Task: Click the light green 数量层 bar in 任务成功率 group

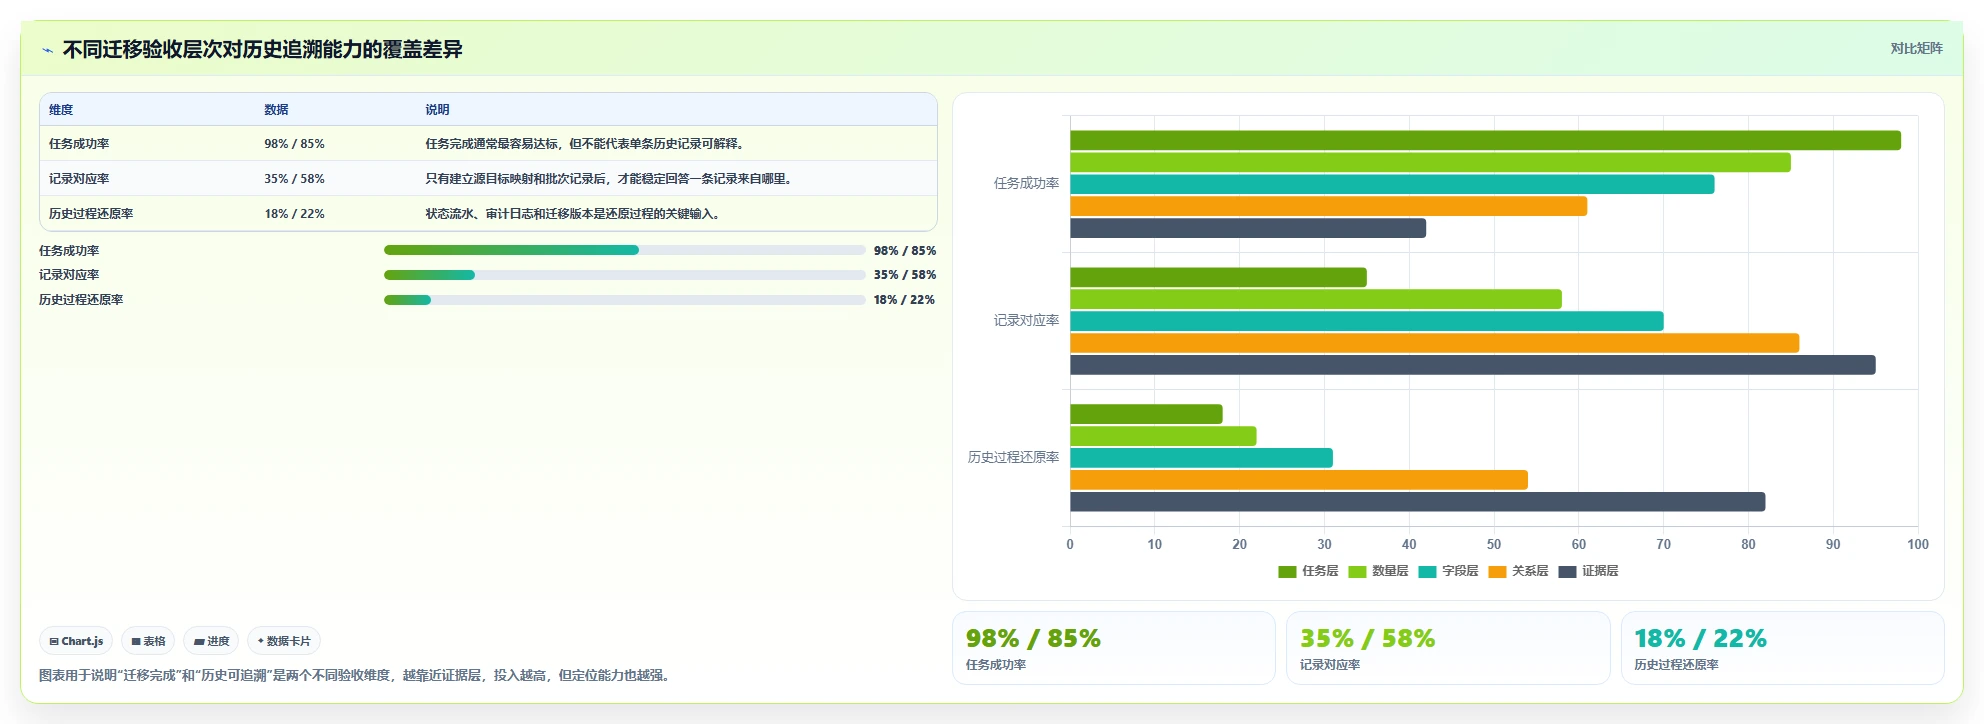Action: [1430, 162]
